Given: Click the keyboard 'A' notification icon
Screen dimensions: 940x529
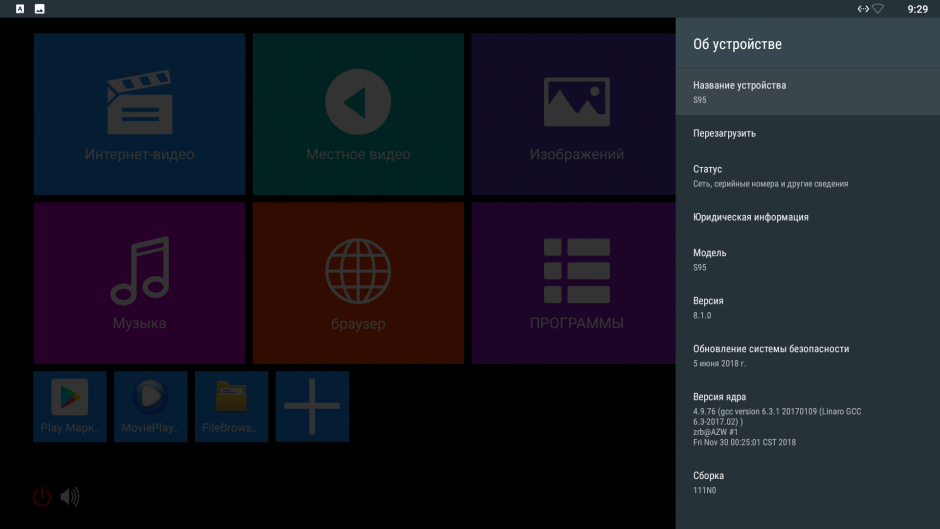Looking at the screenshot, I should (x=20, y=8).
